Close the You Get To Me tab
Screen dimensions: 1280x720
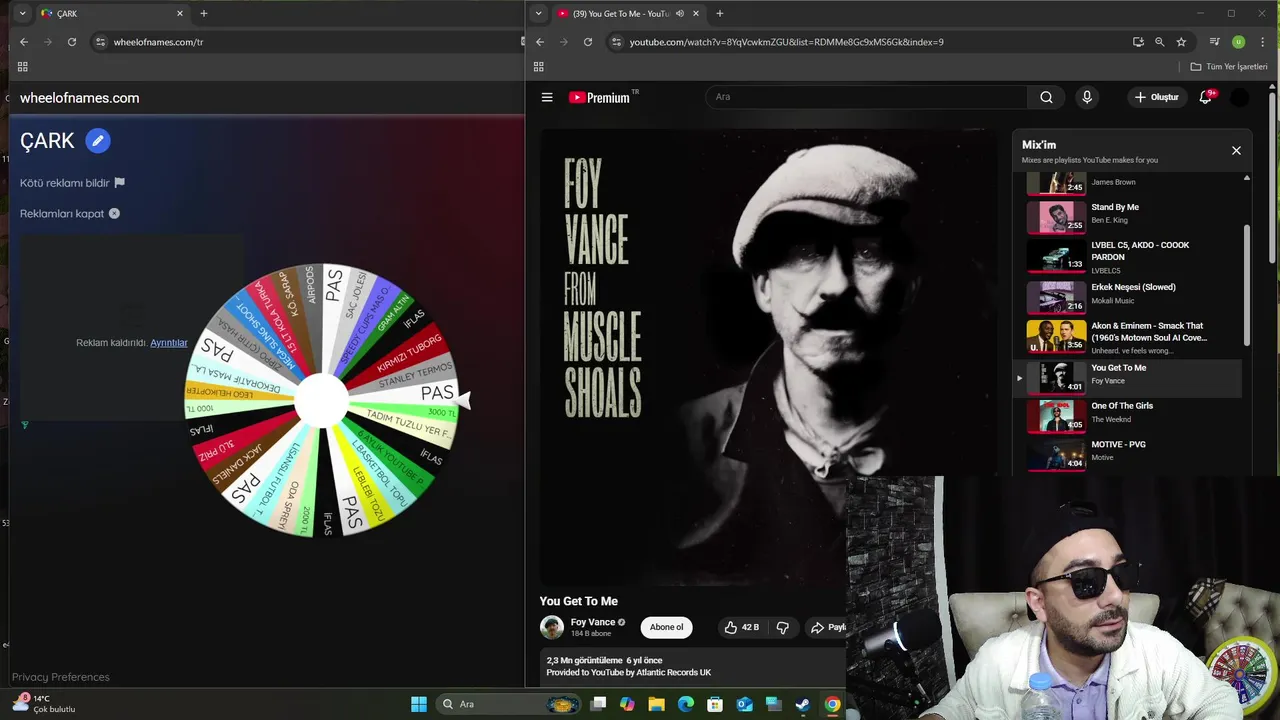(696, 13)
